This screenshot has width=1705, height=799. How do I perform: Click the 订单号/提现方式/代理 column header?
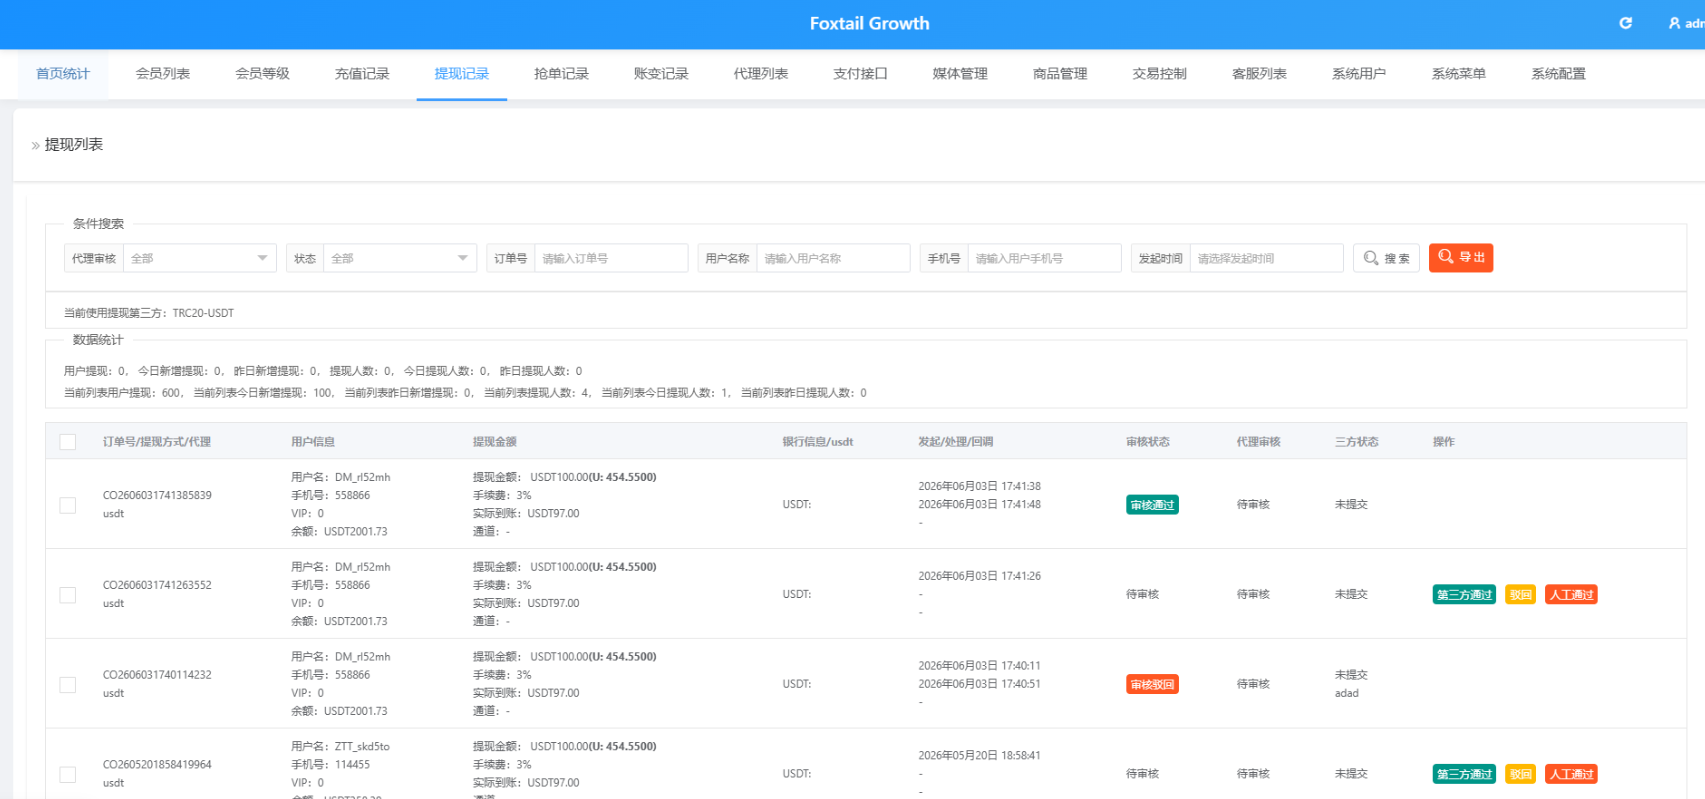(x=157, y=442)
